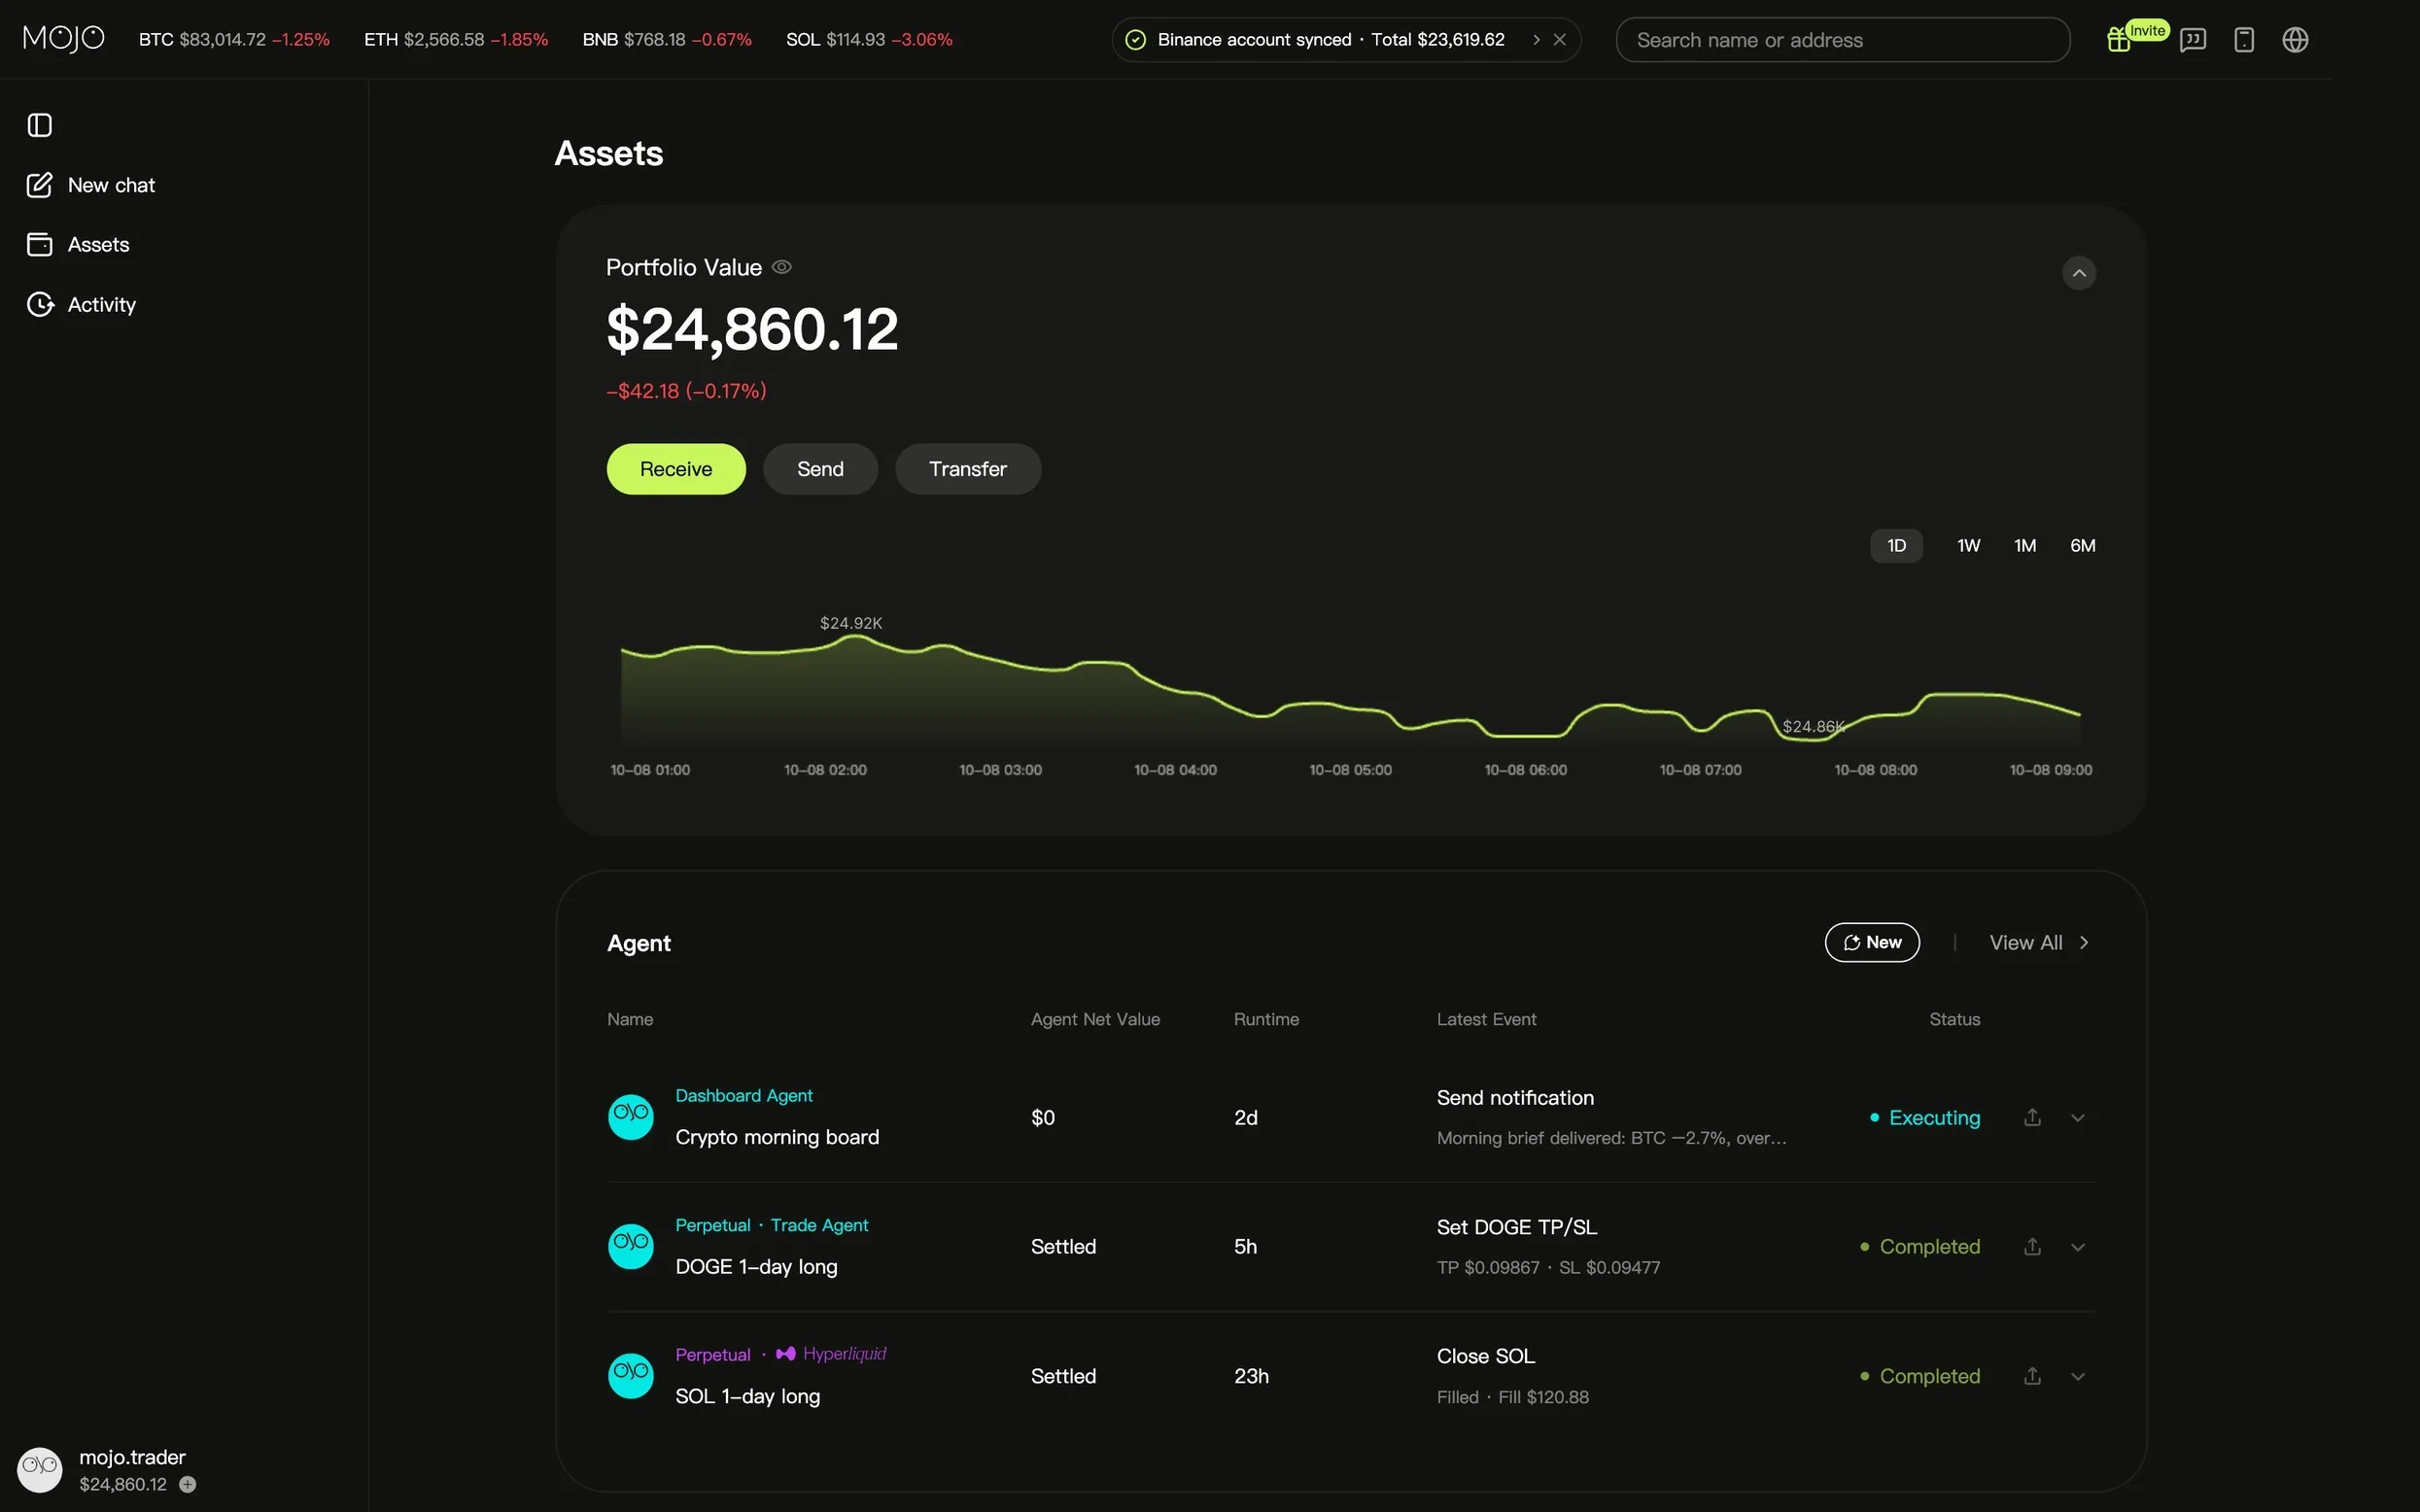Screen dimensions: 2420x1512
Task: Open the feedback chat icon in header
Action: pos(2192,40)
